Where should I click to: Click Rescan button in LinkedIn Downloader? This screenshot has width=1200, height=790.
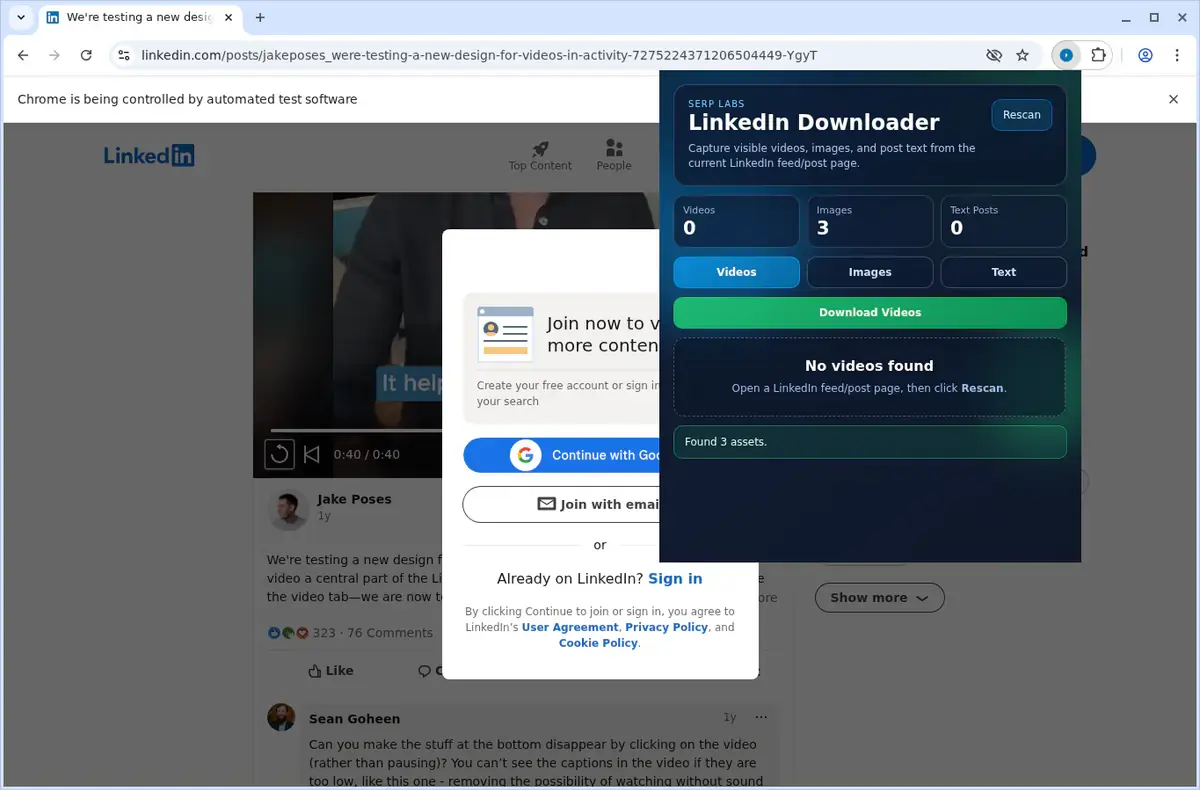(1022, 115)
